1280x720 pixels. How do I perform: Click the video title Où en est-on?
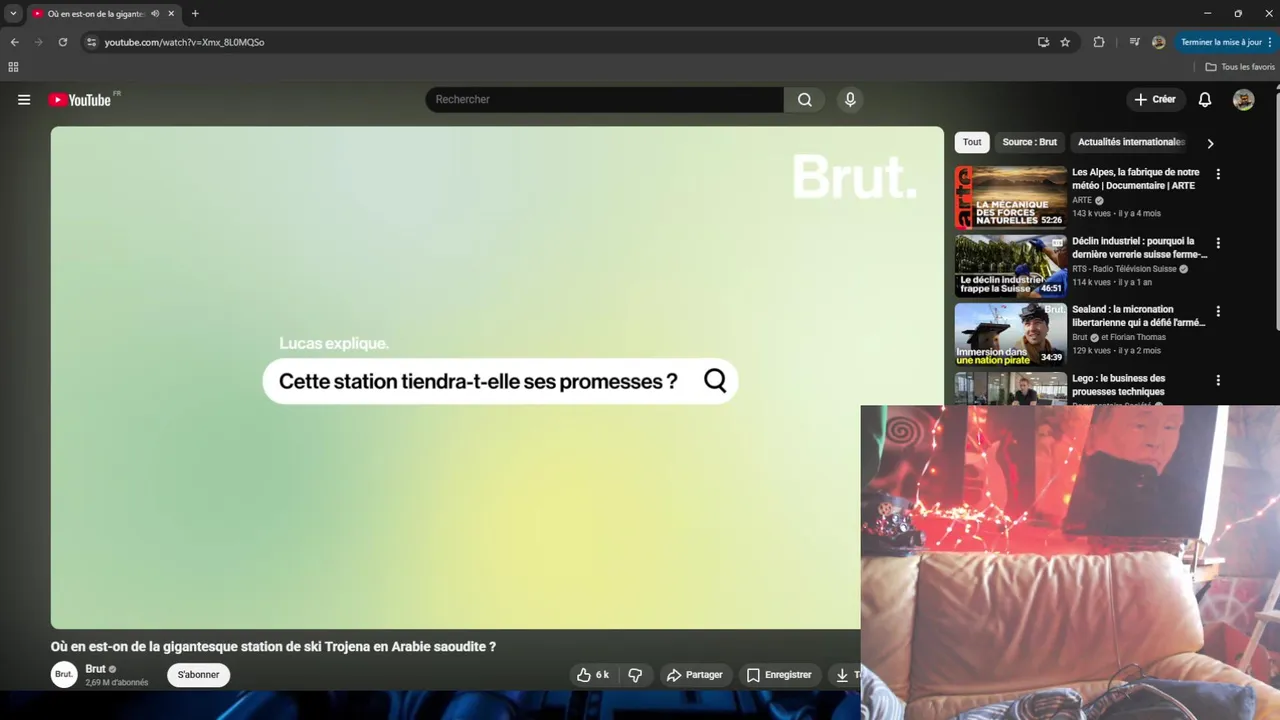tap(273, 647)
